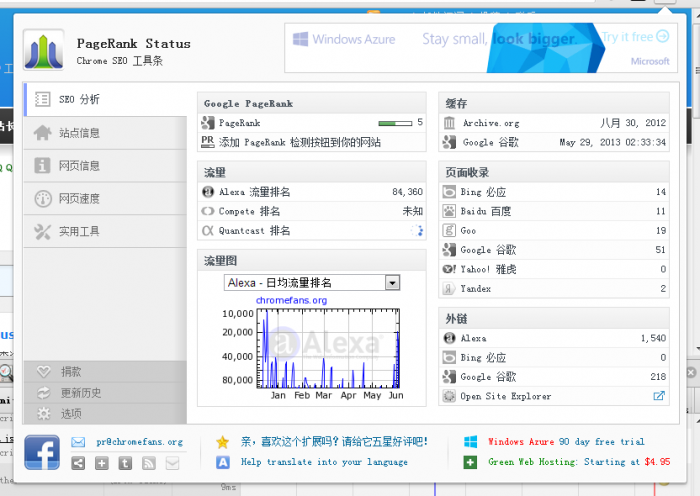
Task: Click the Windows logo icon in footer
Action: point(471,442)
